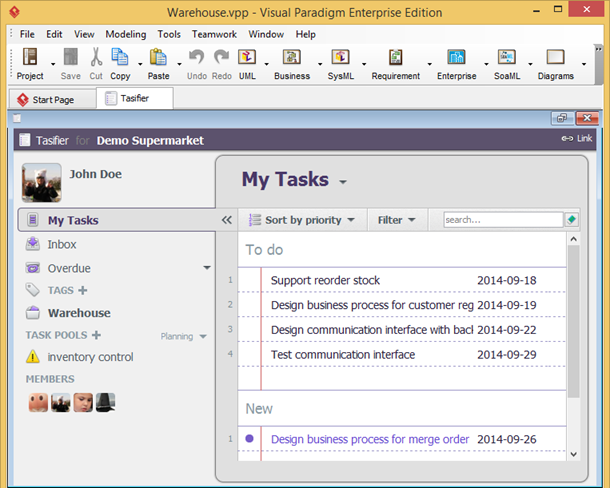Expand the UML button dropdown arrow
610x488 pixels.
[x=266, y=64]
